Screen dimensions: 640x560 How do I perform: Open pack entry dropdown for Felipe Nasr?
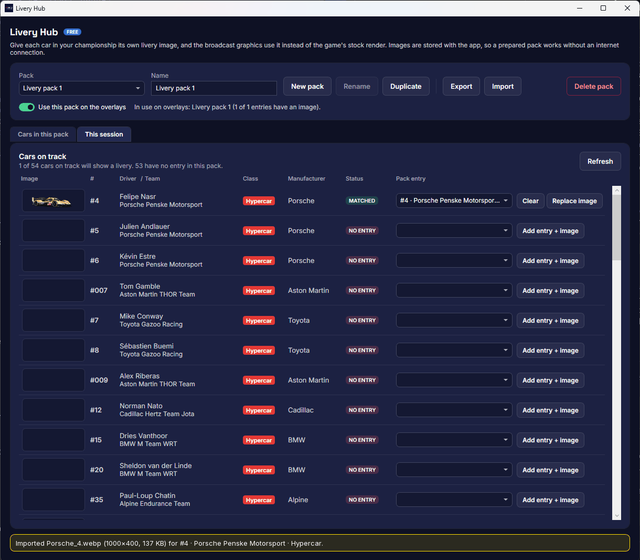[x=454, y=200]
